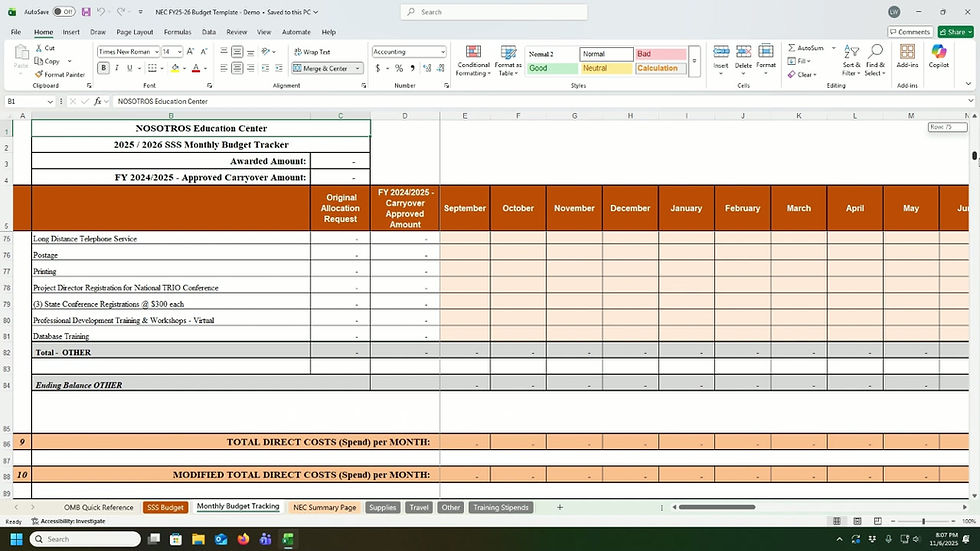This screenshot has width=980, height=551.
Task: Apply Percent Style format
Action: pos(399,68)
